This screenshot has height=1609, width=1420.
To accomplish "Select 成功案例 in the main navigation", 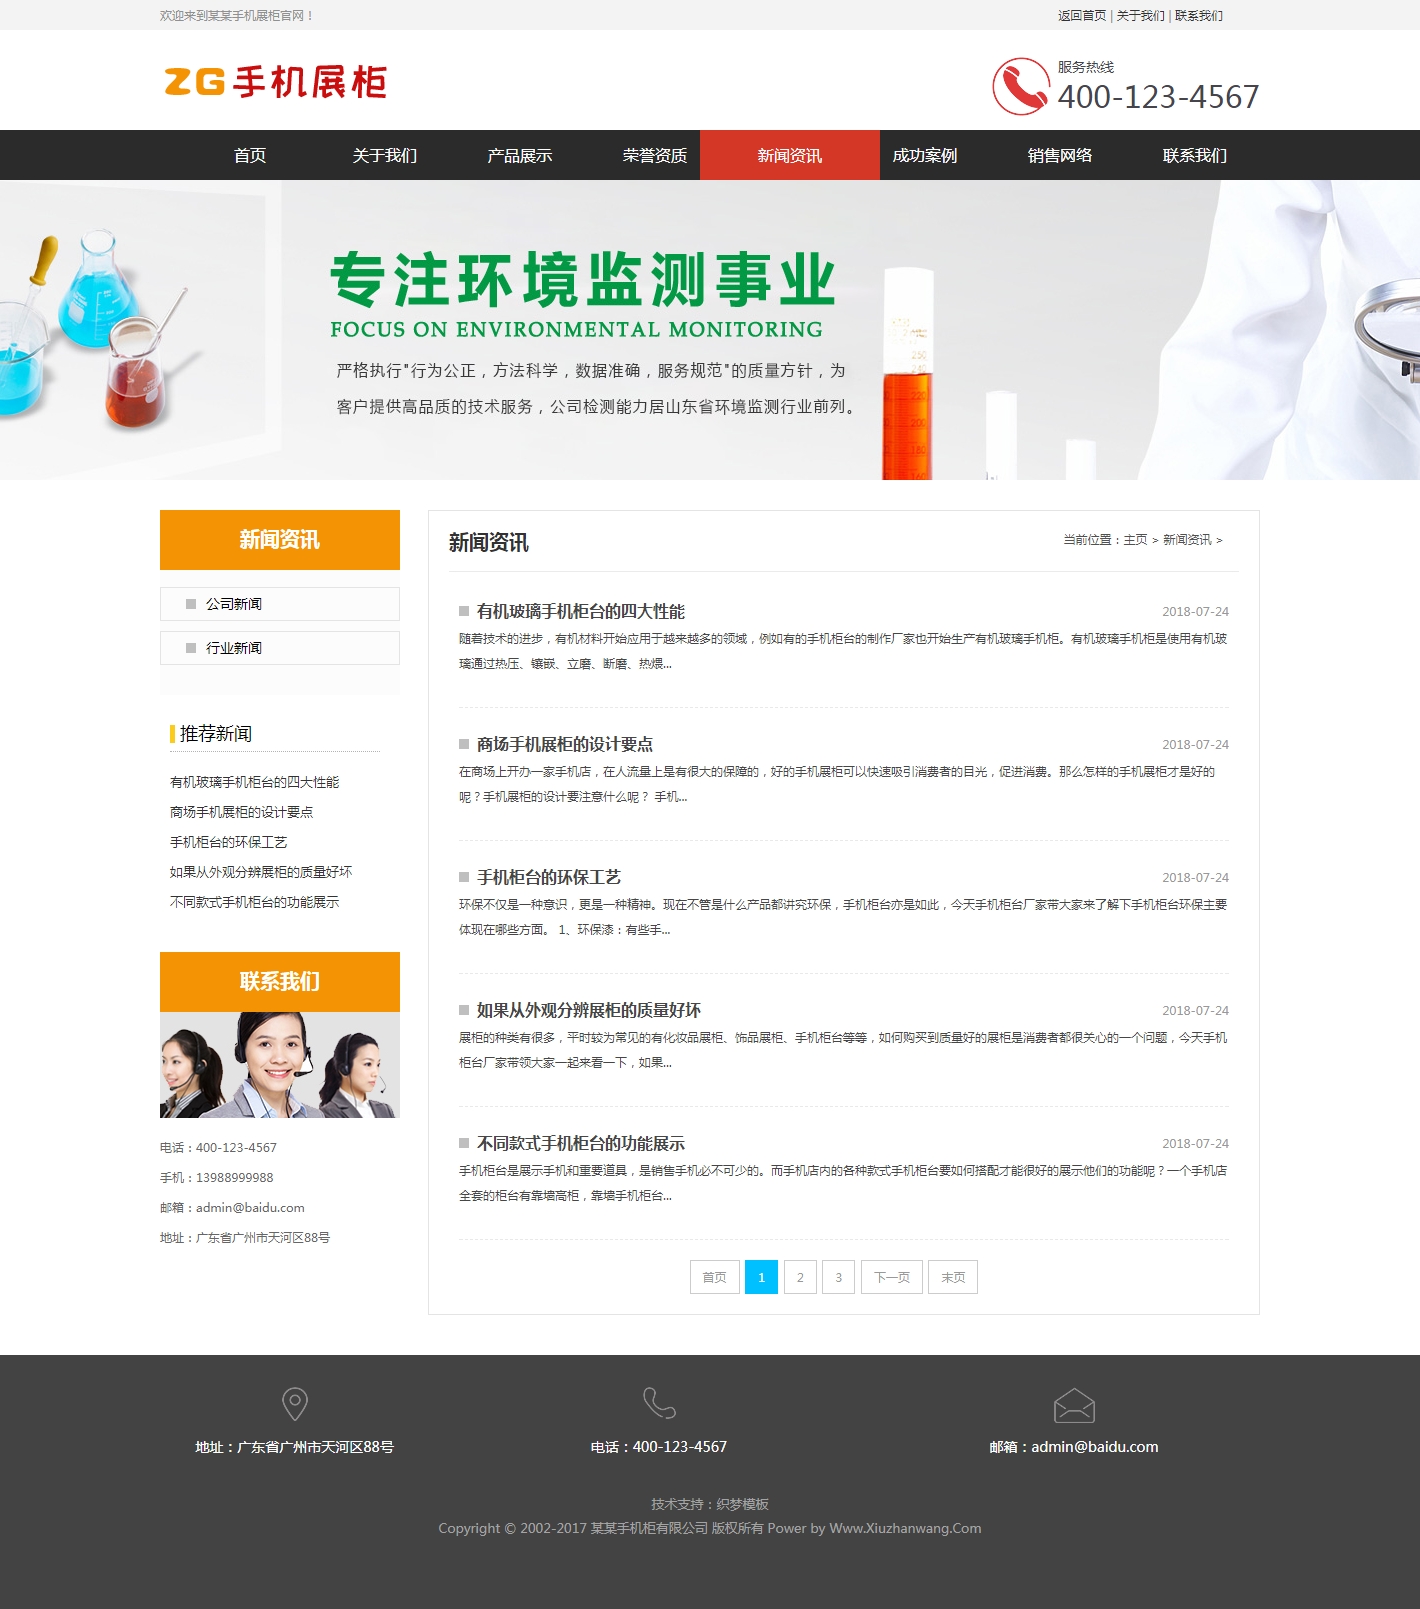I will 924,155.
